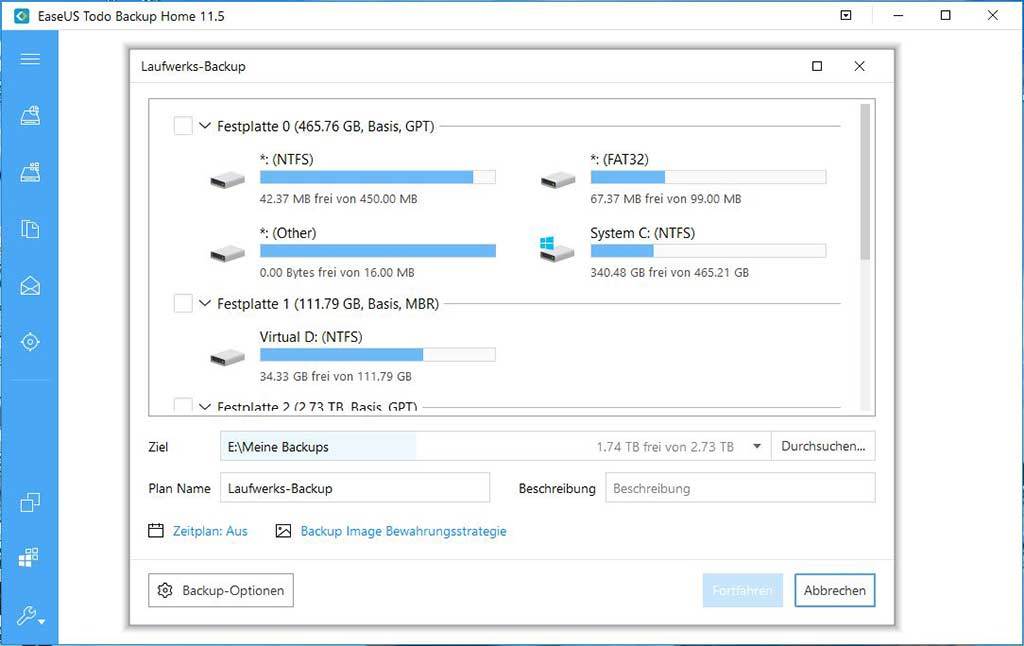The width and height of the screenshot is (1024, 646).
Task: Click System C: usage bar
Action: [x=708, y=250]
